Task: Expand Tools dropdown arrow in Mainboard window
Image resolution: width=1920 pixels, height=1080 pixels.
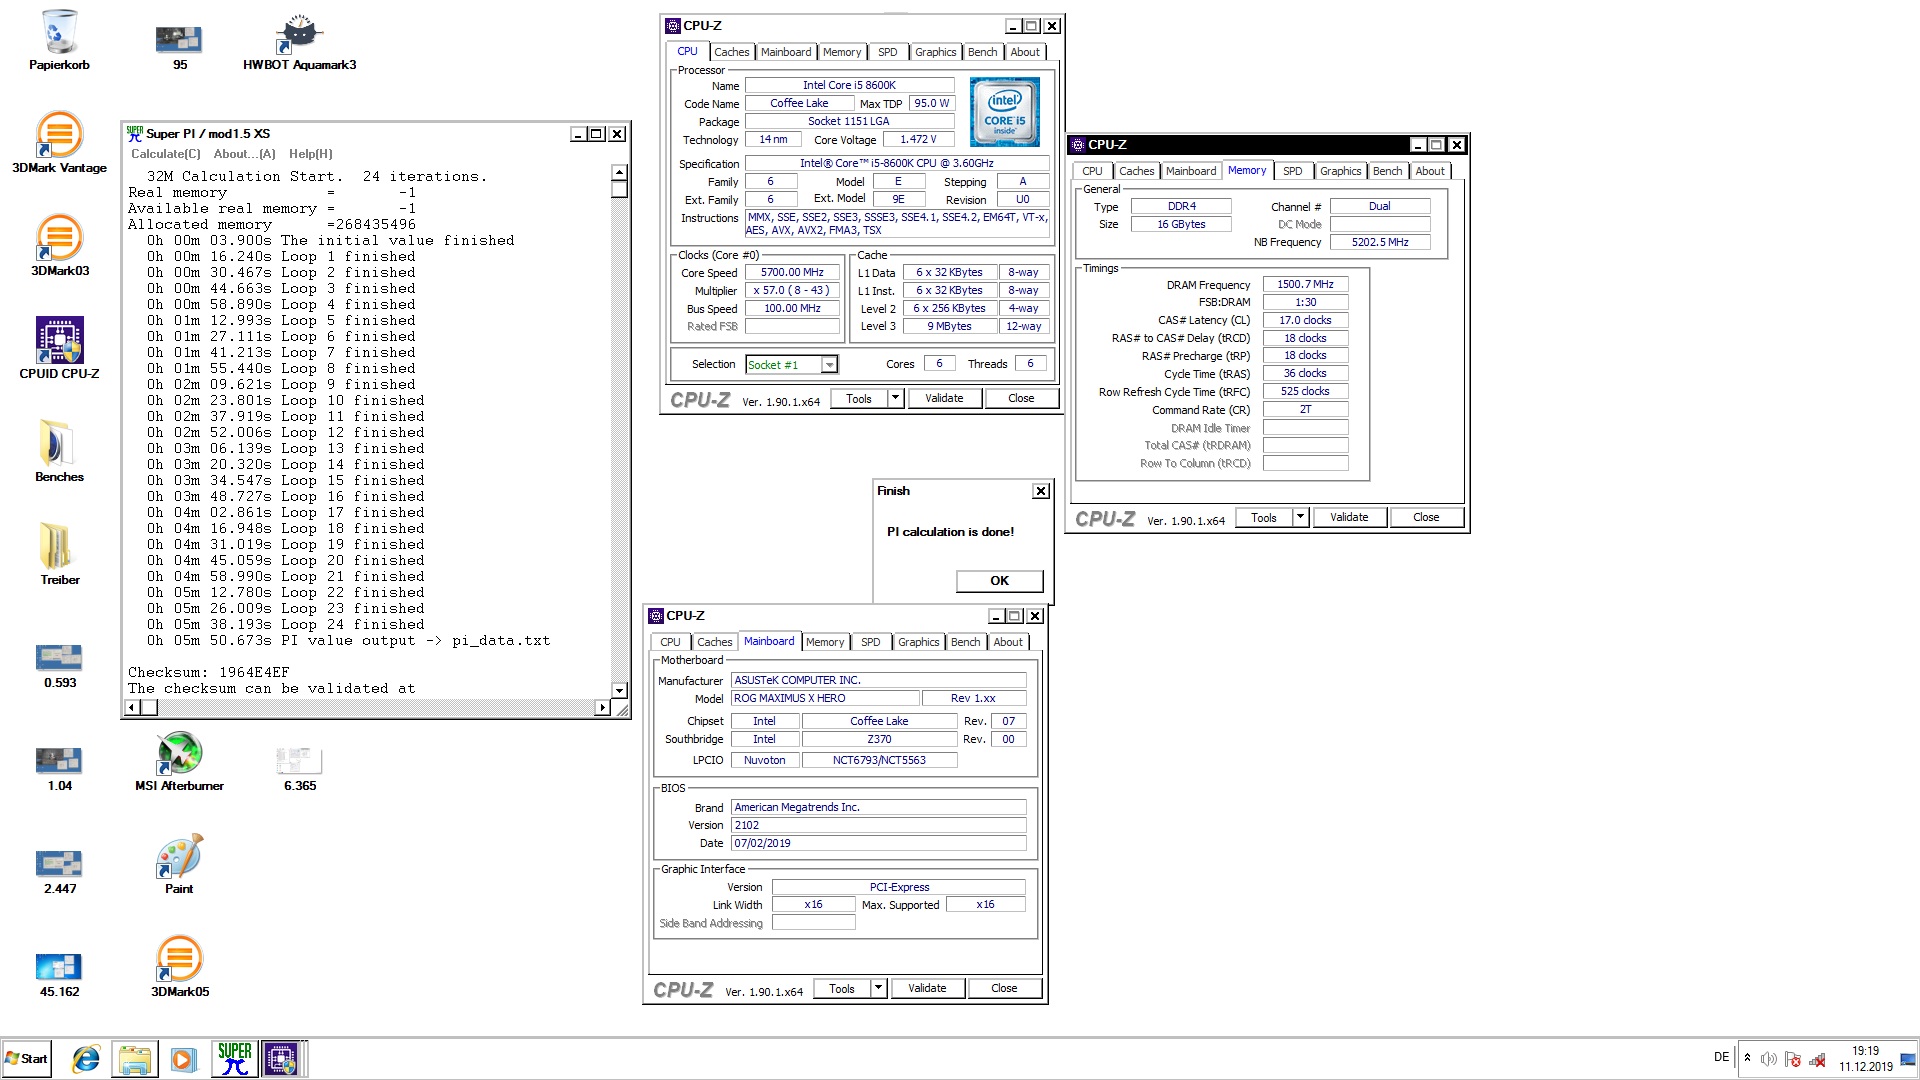Action: 879,988
